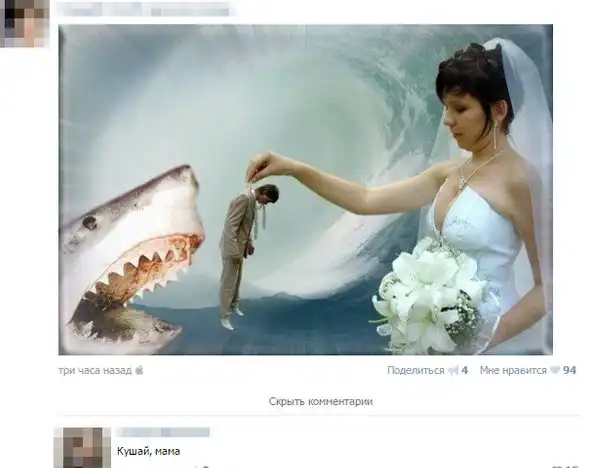Click the shark's eye in the photo

90,223
